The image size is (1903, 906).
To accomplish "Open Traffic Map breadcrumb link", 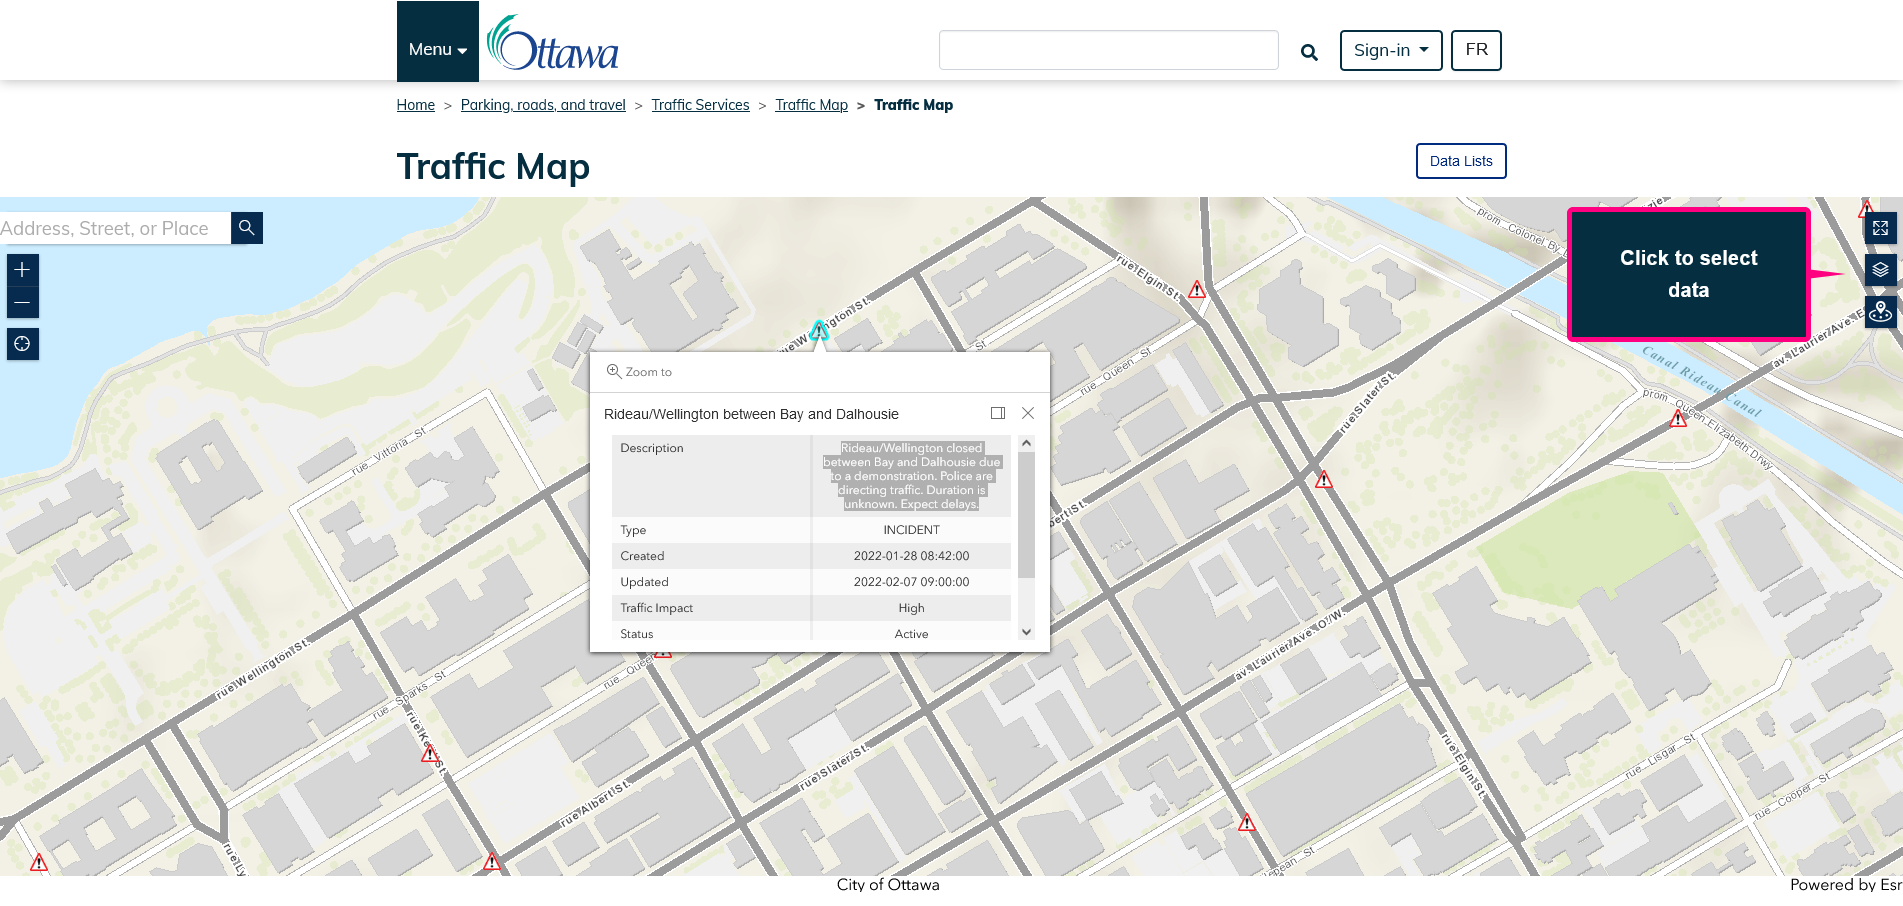I will [x=811, y=105].
